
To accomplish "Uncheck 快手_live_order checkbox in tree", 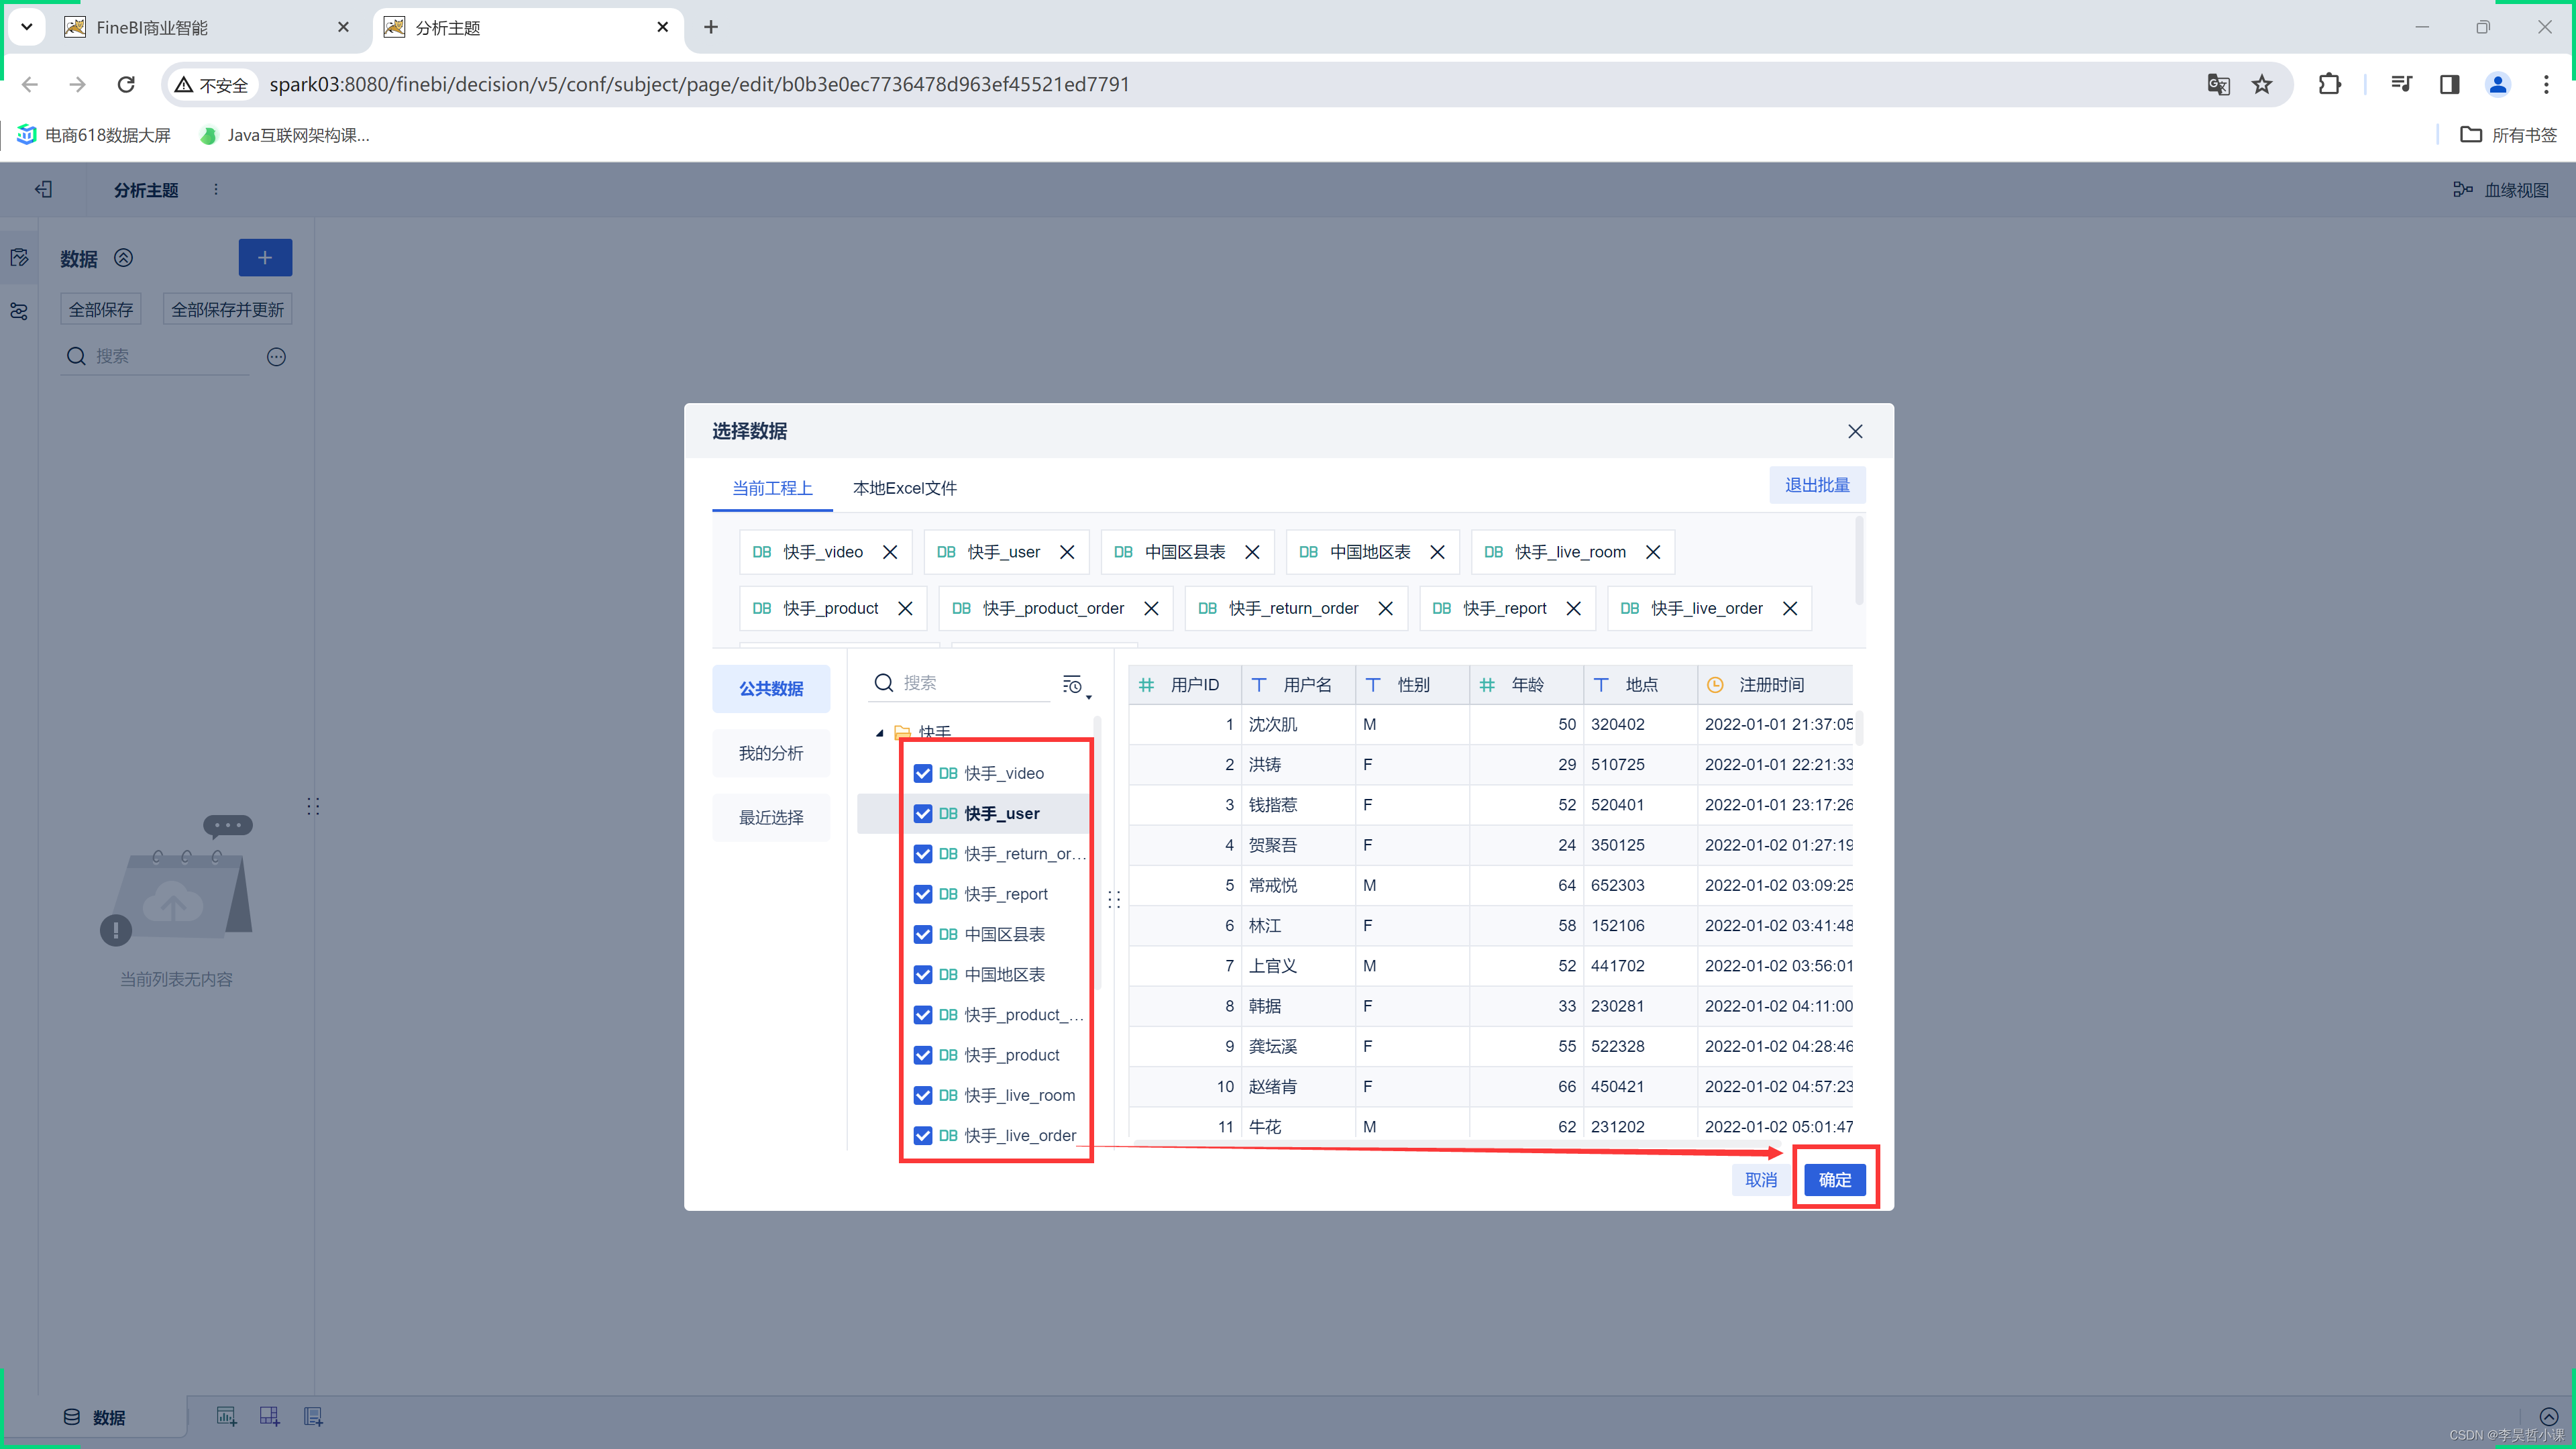I will pyautogui.click(x=923, y=1135).
